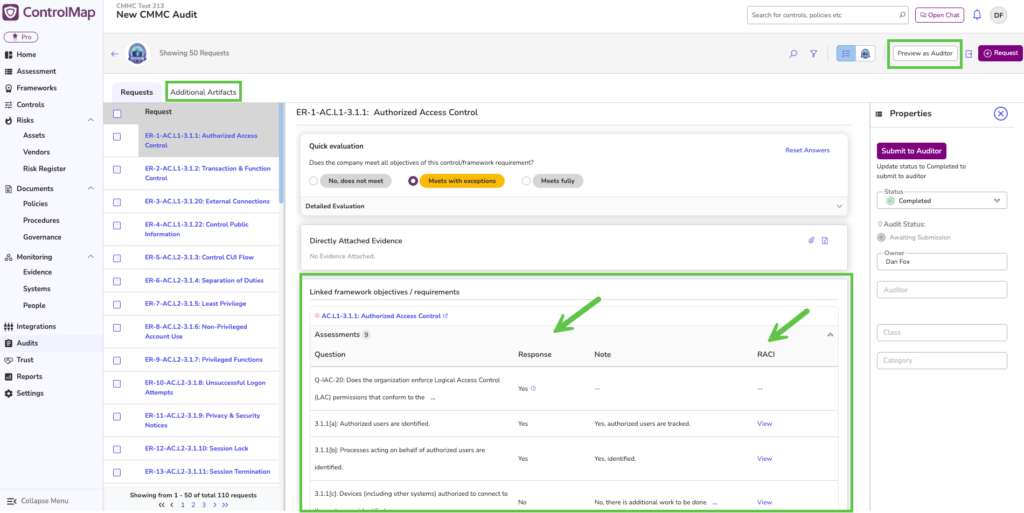
Task: Click the export icon beside Preview as Auditor
Action: (968, 54)
